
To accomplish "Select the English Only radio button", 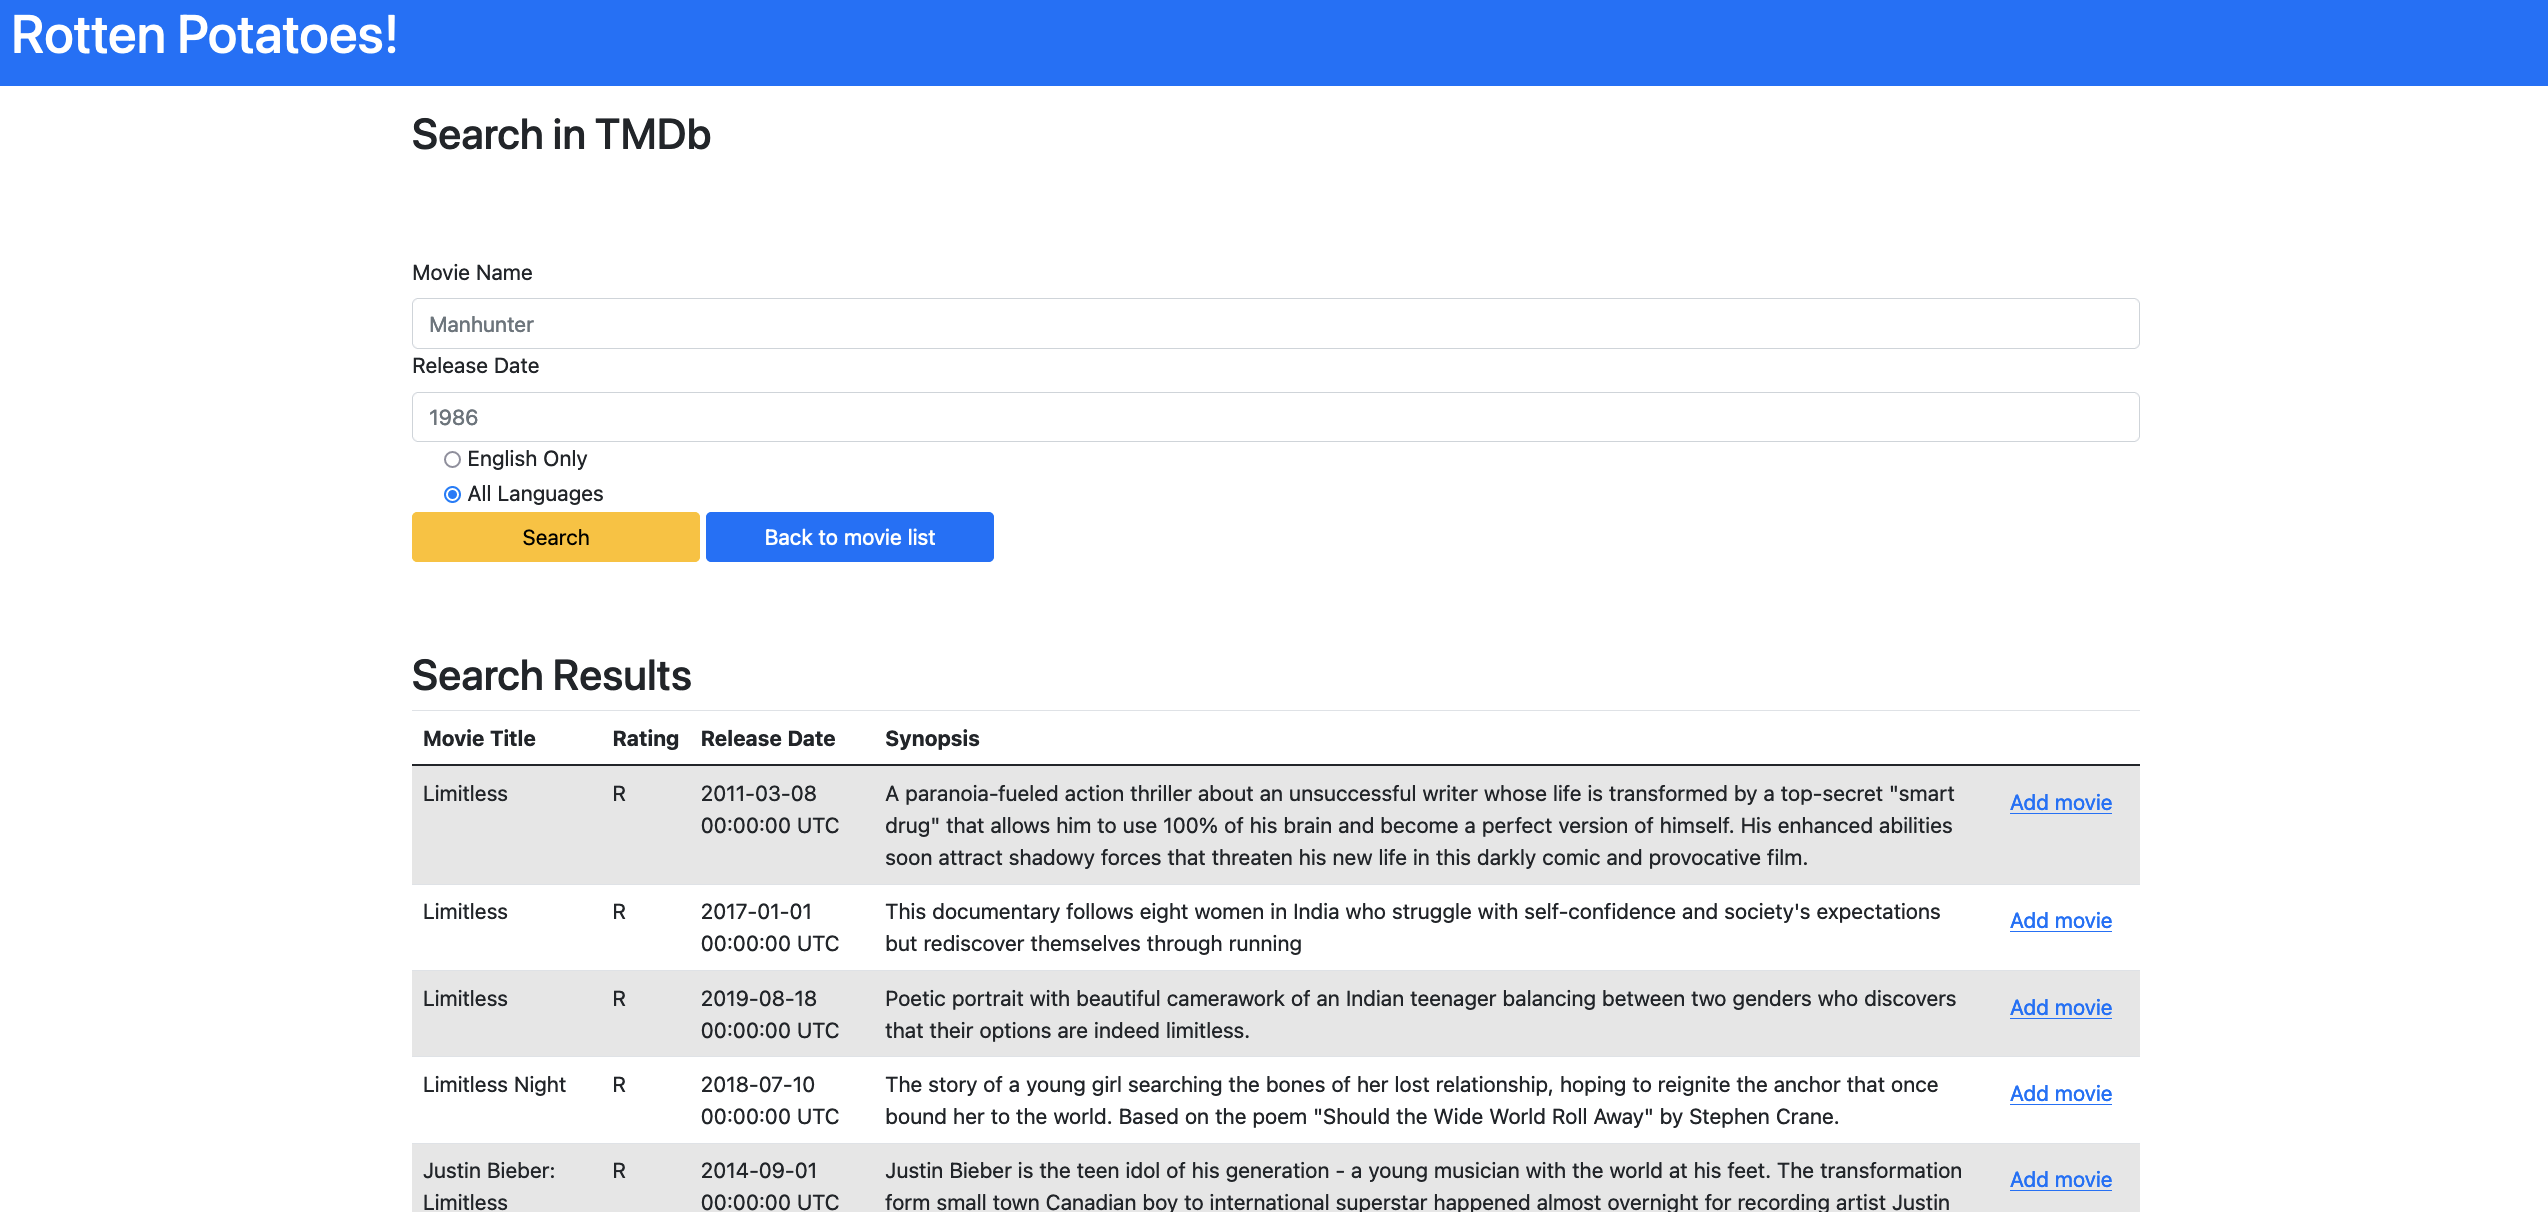I will point(452,459).
